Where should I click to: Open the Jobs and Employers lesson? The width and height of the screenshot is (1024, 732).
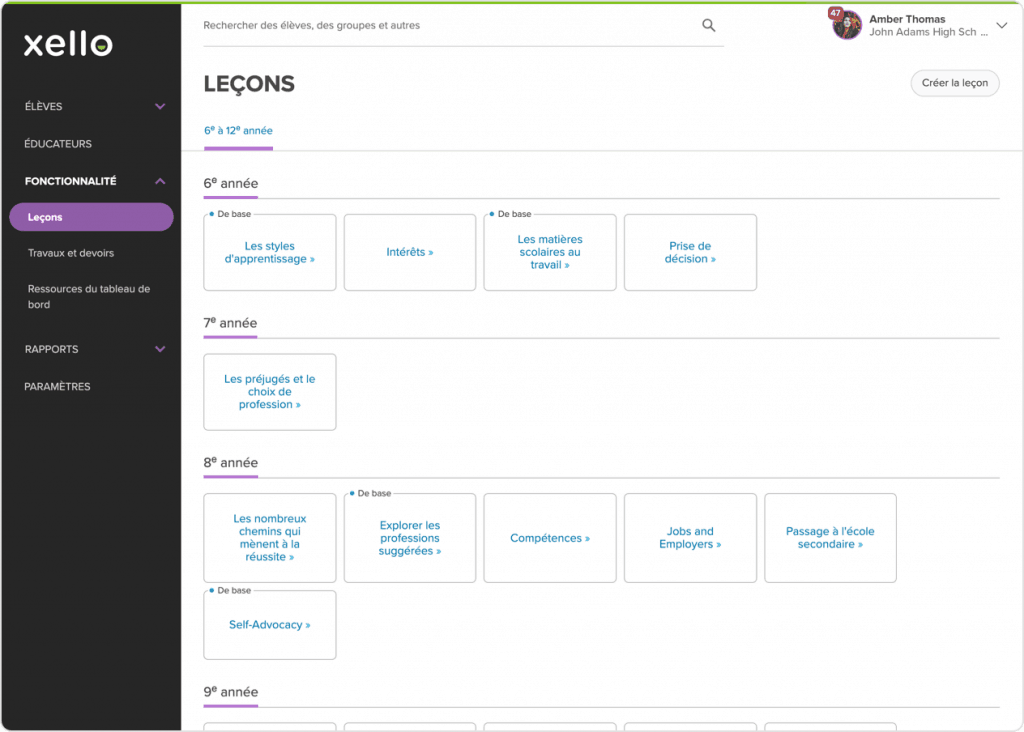click(x=690, y=537)
